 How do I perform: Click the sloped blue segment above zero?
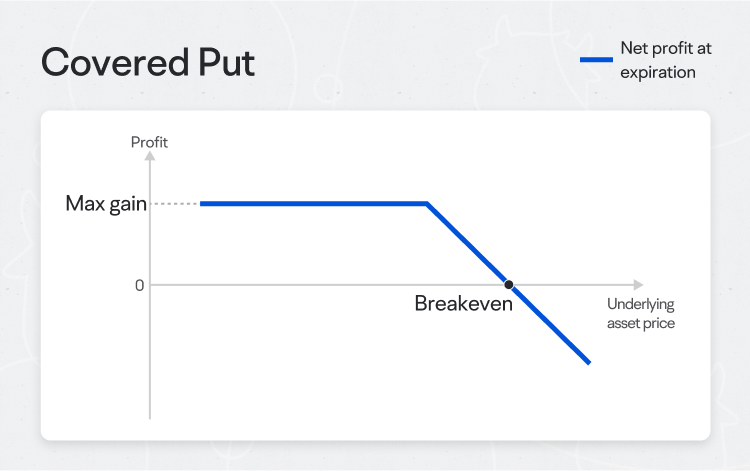pyautogui.click(x=466, y=244)
